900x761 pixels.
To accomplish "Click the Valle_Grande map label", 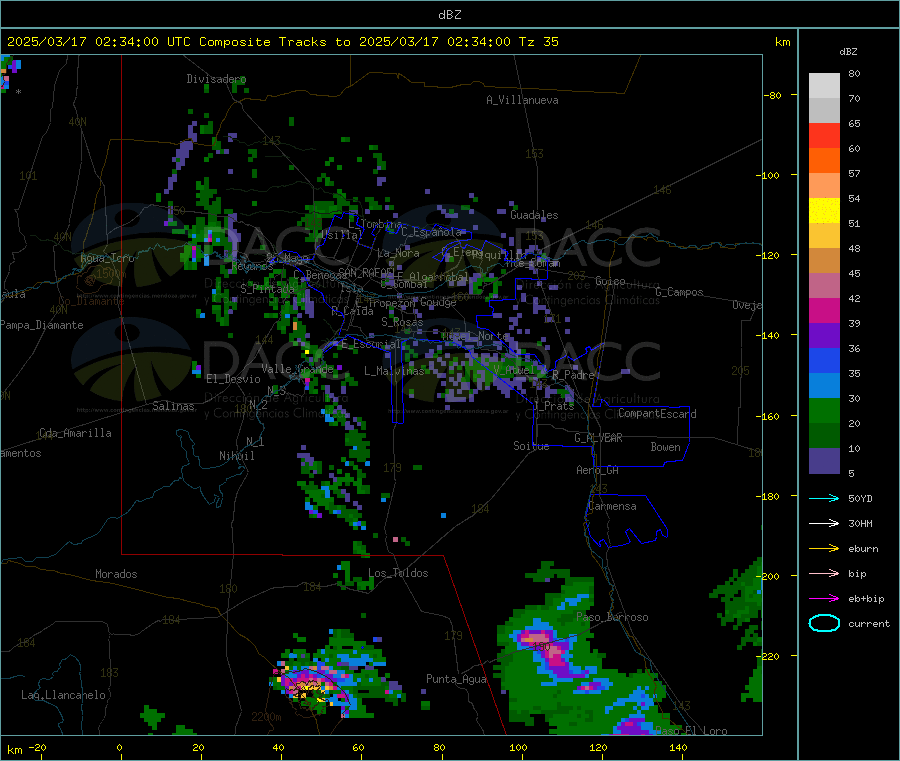I will pos(297,369).
